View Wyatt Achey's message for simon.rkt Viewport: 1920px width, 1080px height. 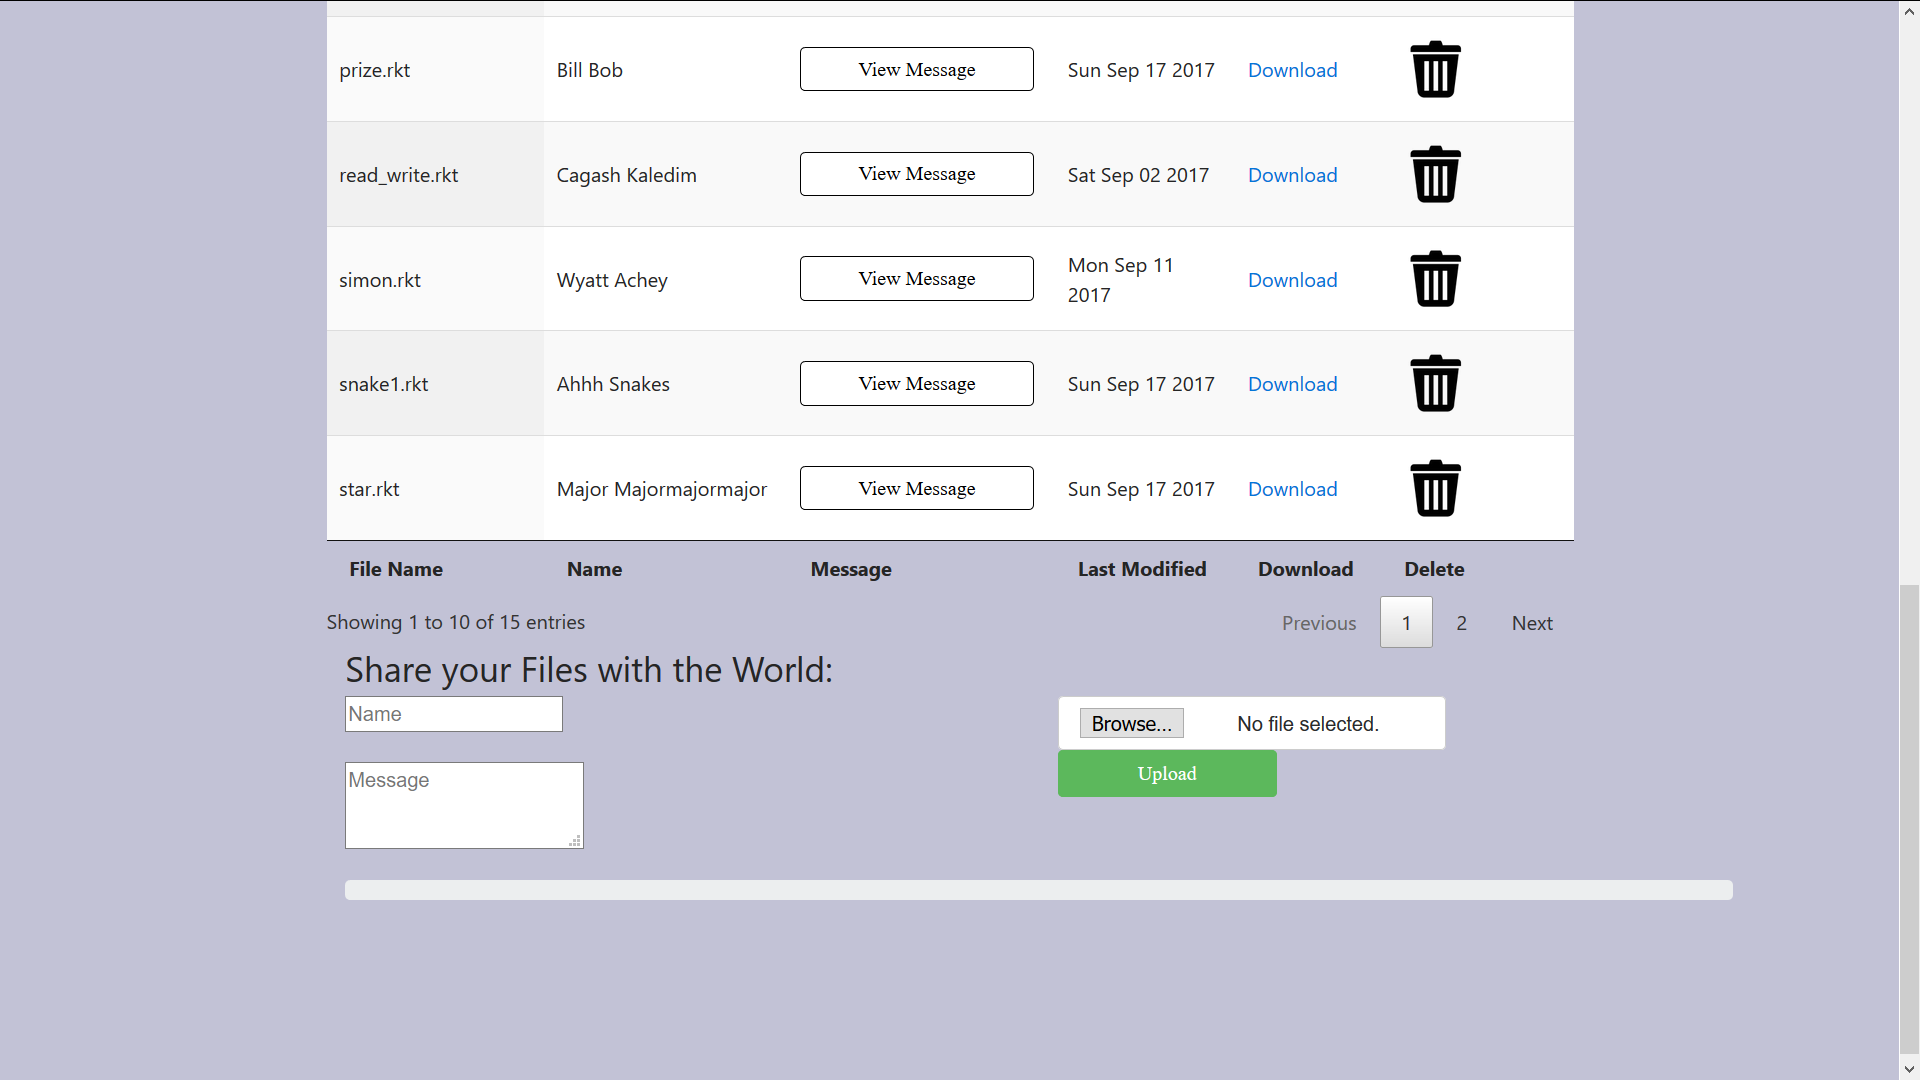916,279
